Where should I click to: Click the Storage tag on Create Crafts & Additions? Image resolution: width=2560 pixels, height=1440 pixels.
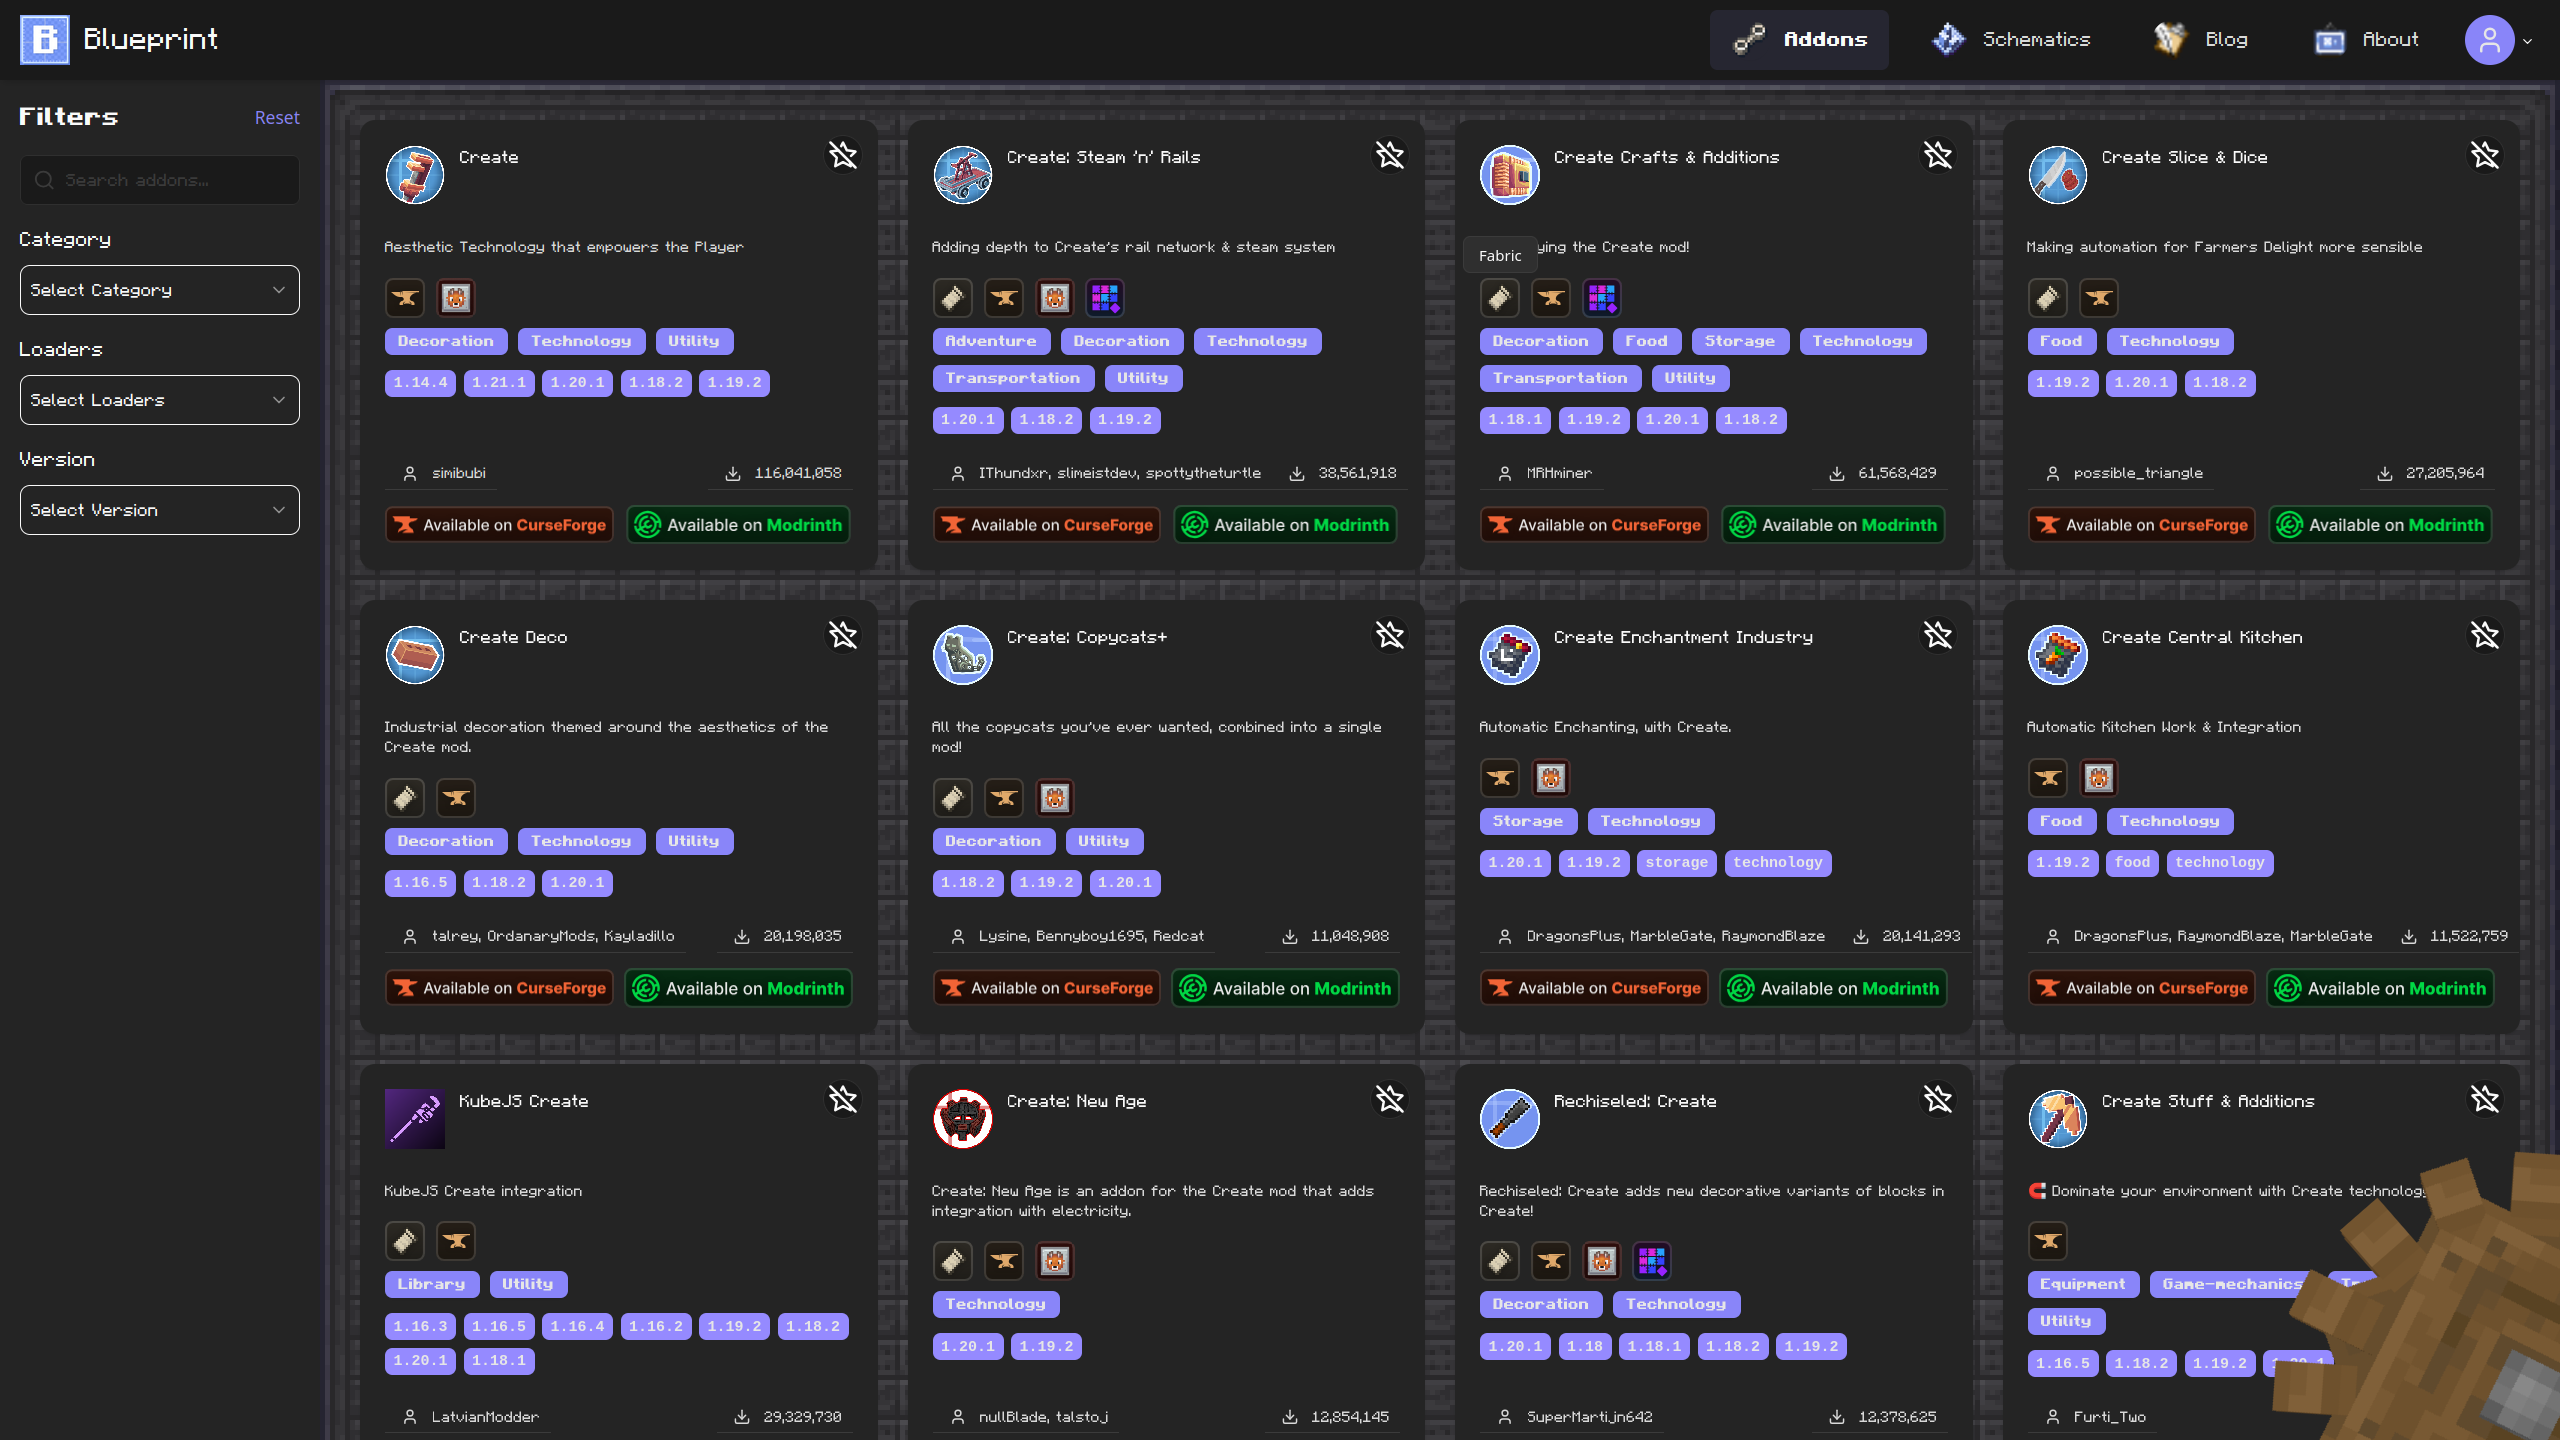pyautogui.click(x=1740, y=341)
